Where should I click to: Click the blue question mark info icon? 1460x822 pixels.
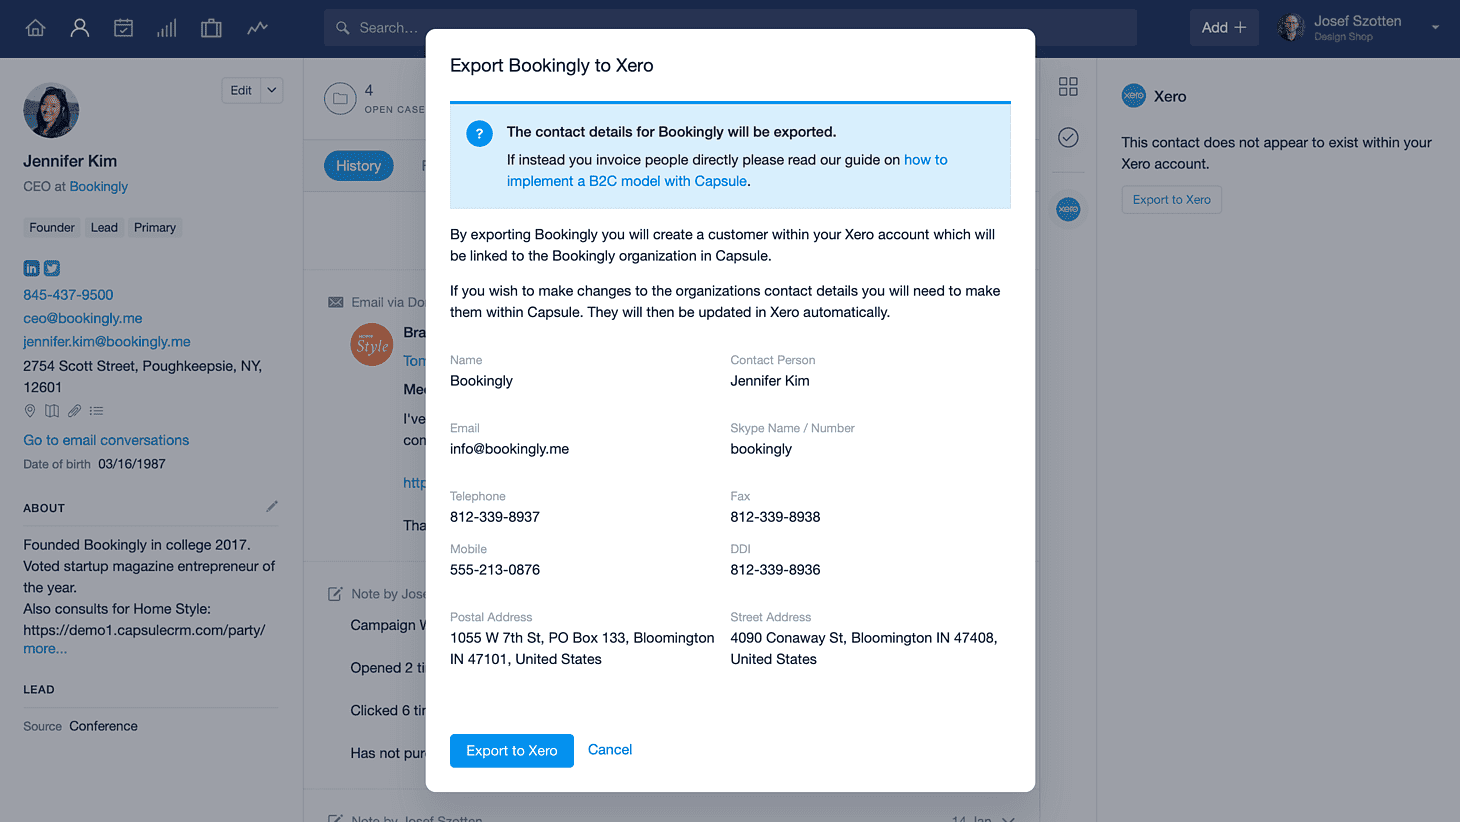479,133
